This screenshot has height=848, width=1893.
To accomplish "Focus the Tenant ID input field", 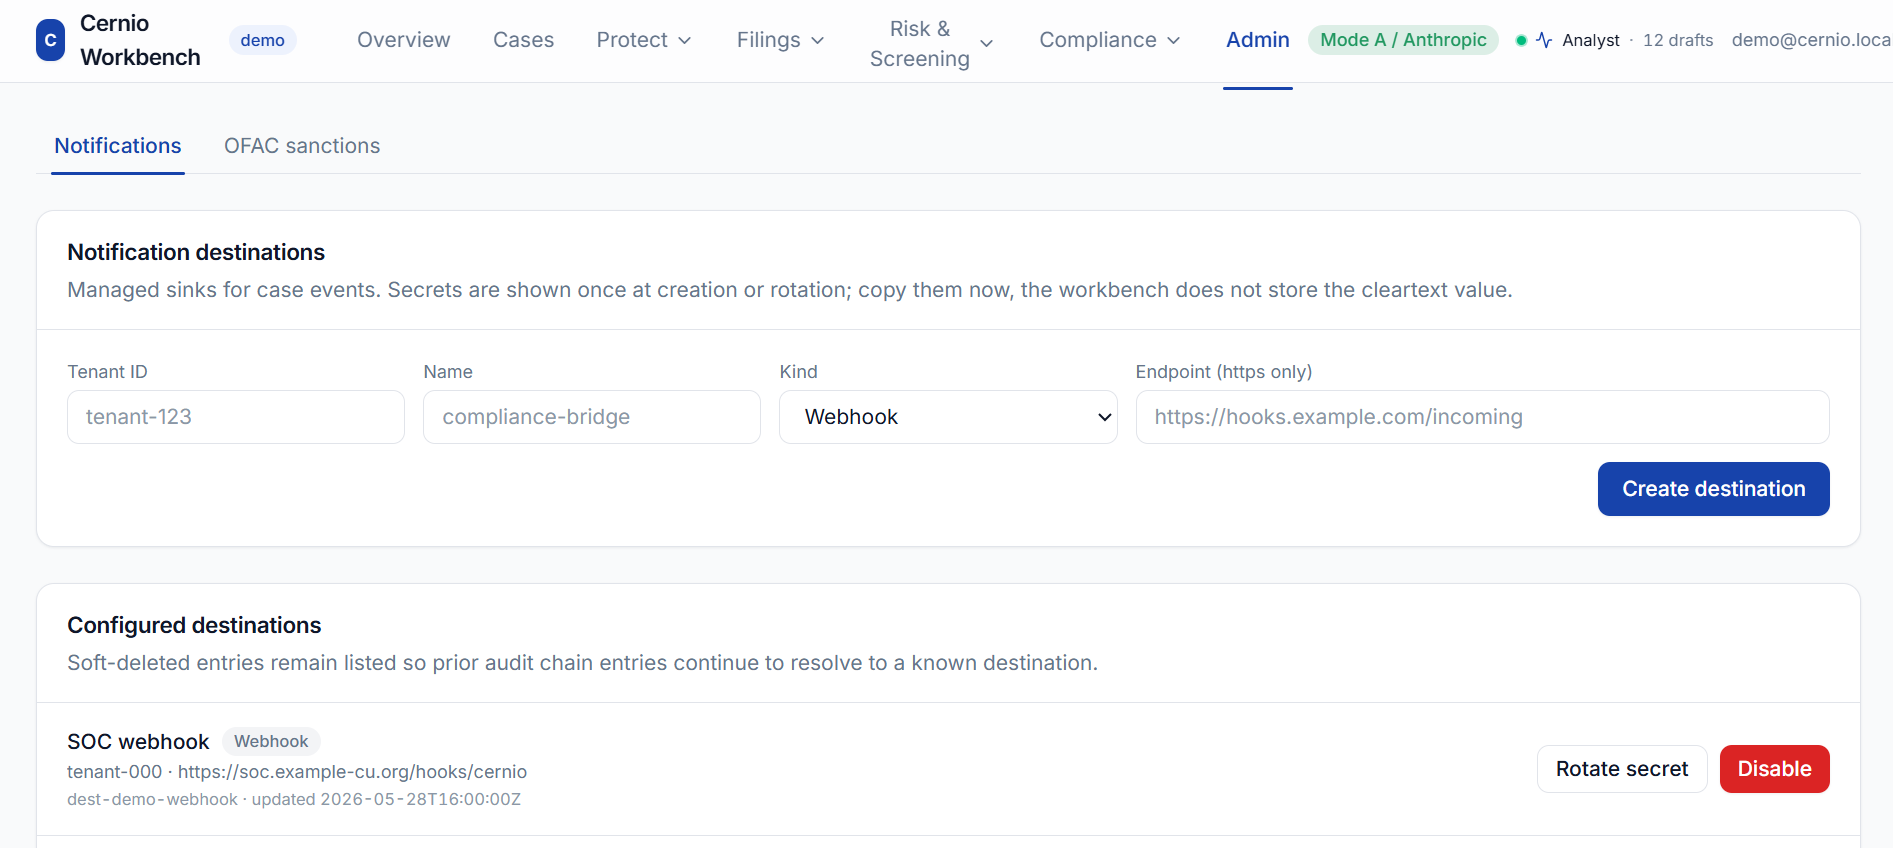I will pos(236,417).
